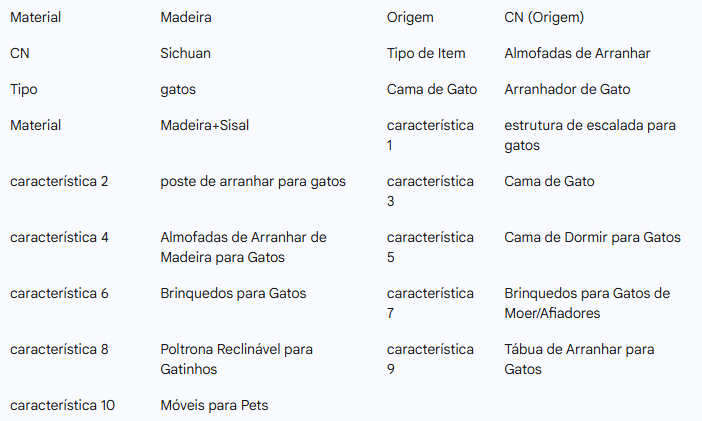Select Almofadas de Arranhar de Madeira text
Screen dimensions: 702x421
tap(243, 247)
